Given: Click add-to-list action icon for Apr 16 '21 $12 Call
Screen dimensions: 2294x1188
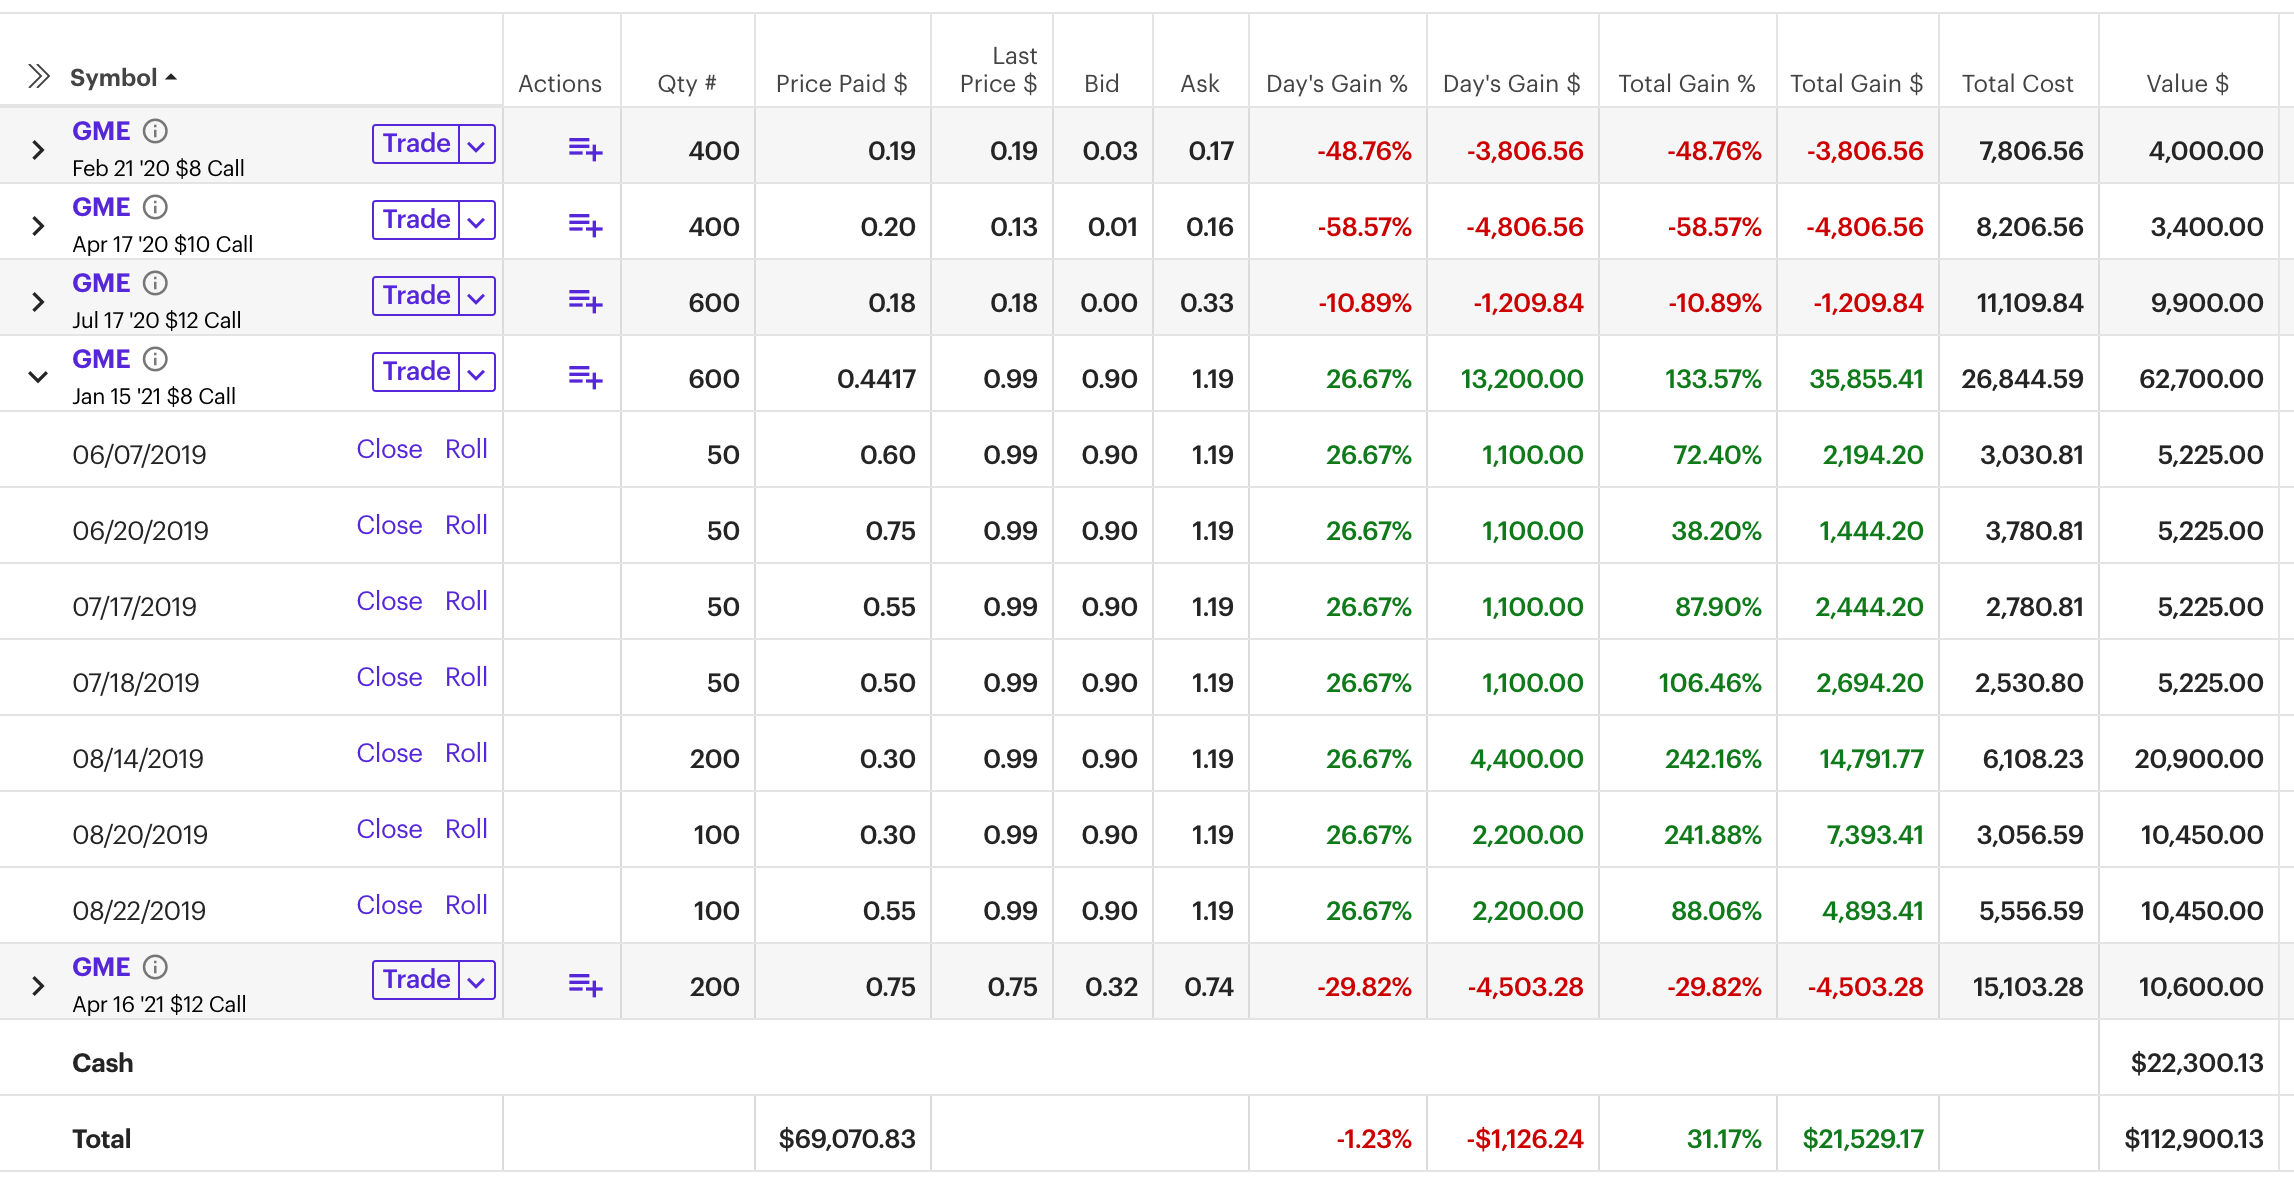Looking at the screenshot, I should pyautogui.click(x=585, y=986).
